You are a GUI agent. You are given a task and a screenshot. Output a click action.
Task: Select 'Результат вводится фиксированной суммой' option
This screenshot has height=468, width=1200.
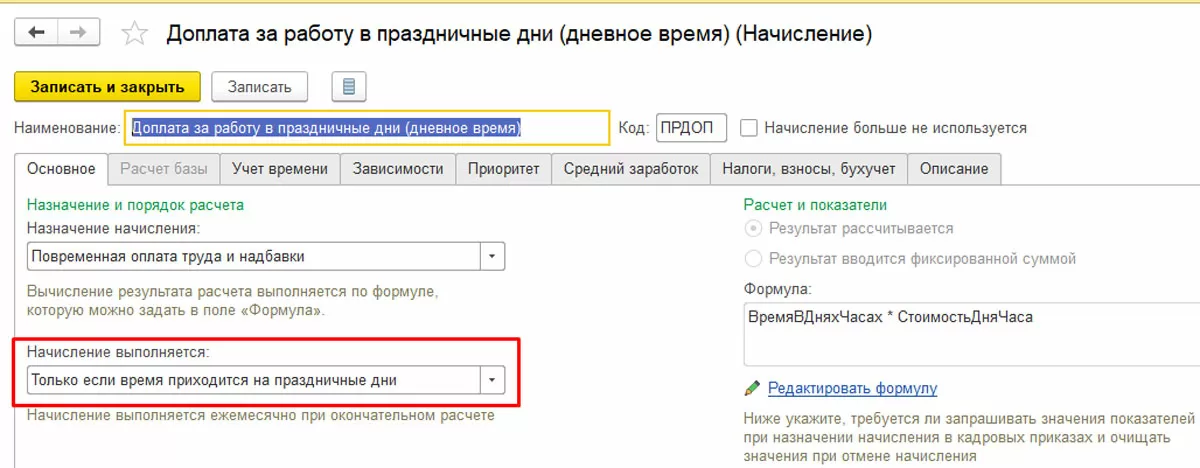click(x=753, y=258)
